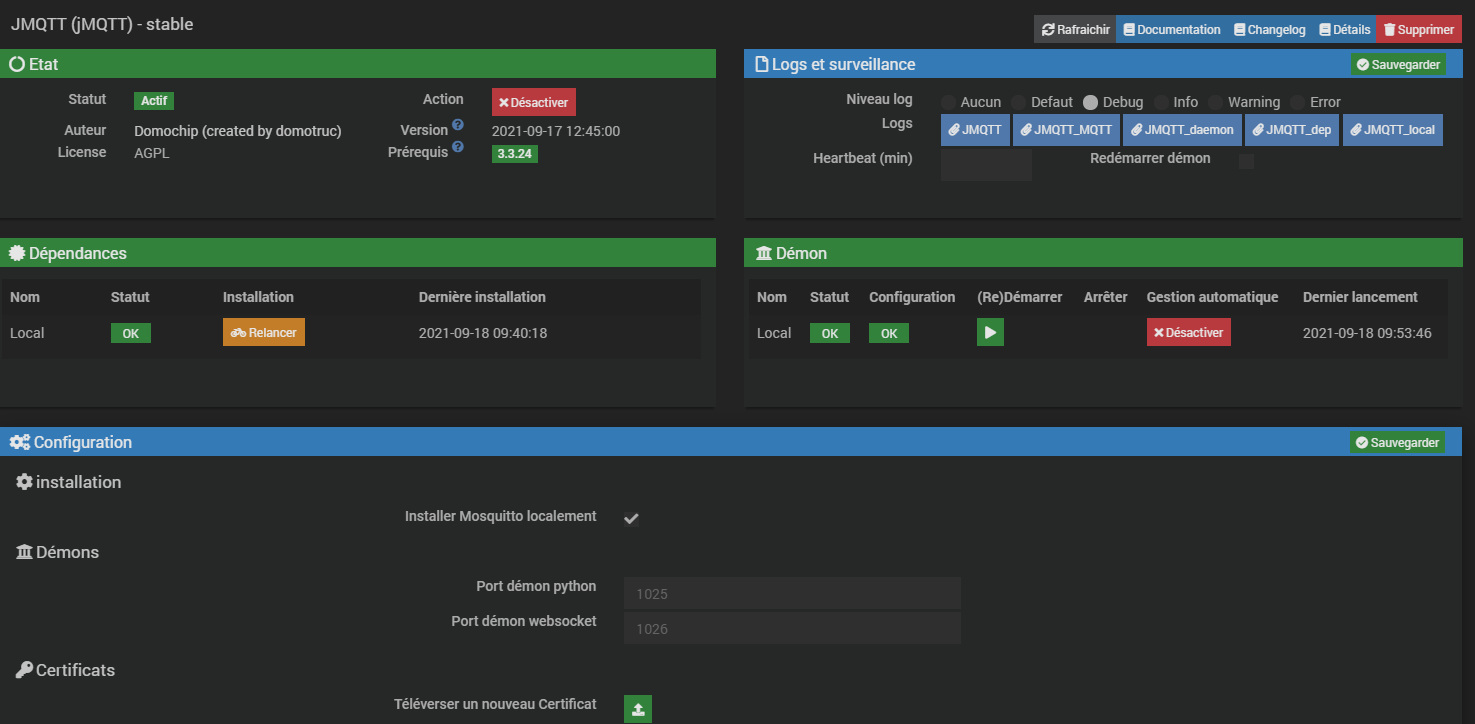Save the Configuration section with Sauvegarder

click(1397, 442)
